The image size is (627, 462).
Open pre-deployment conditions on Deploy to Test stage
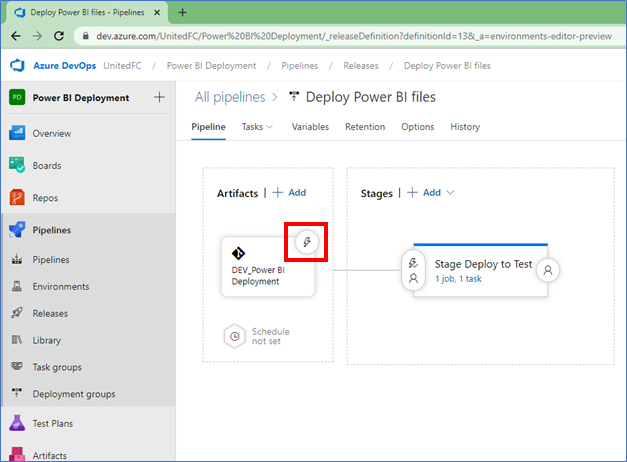pyautogui.click(x=413, y=270)
